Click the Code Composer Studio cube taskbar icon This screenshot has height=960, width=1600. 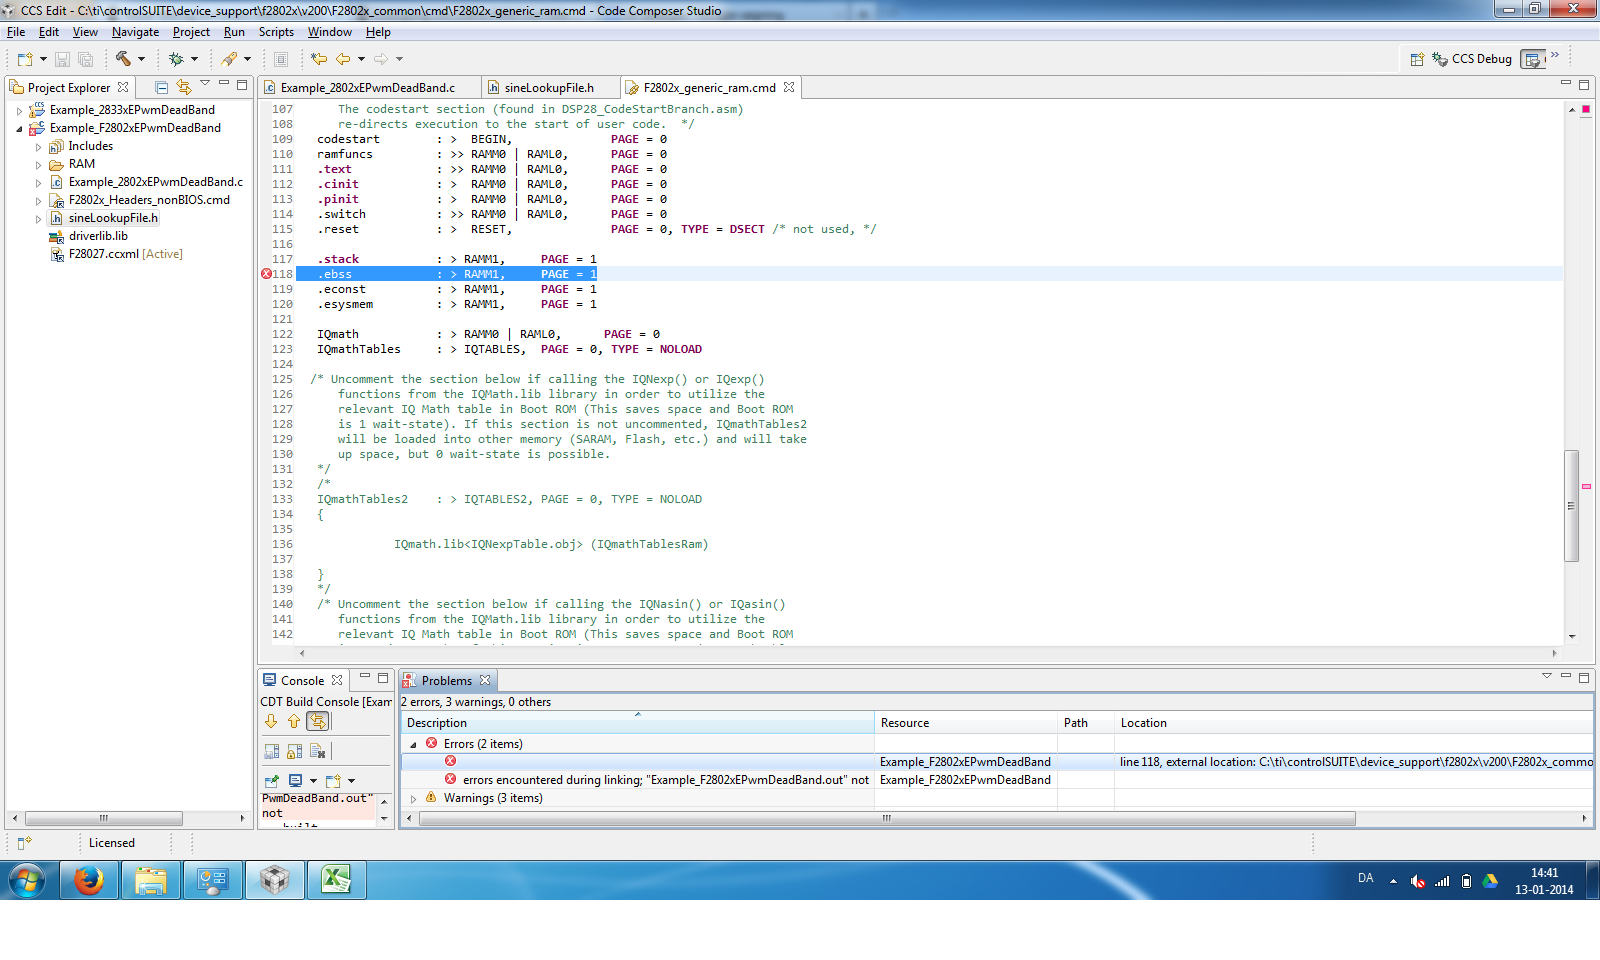click(x=274, y=880)
